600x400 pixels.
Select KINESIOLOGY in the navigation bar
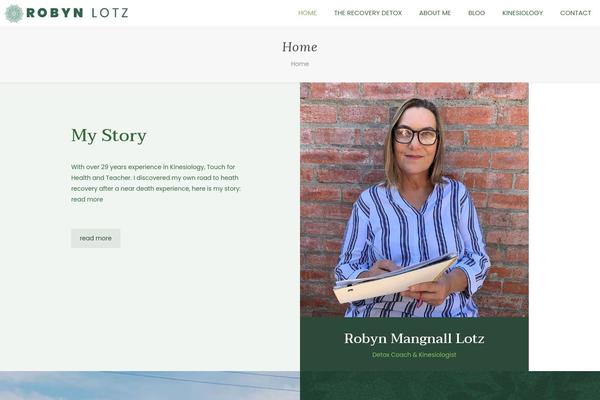pos(522,13)
